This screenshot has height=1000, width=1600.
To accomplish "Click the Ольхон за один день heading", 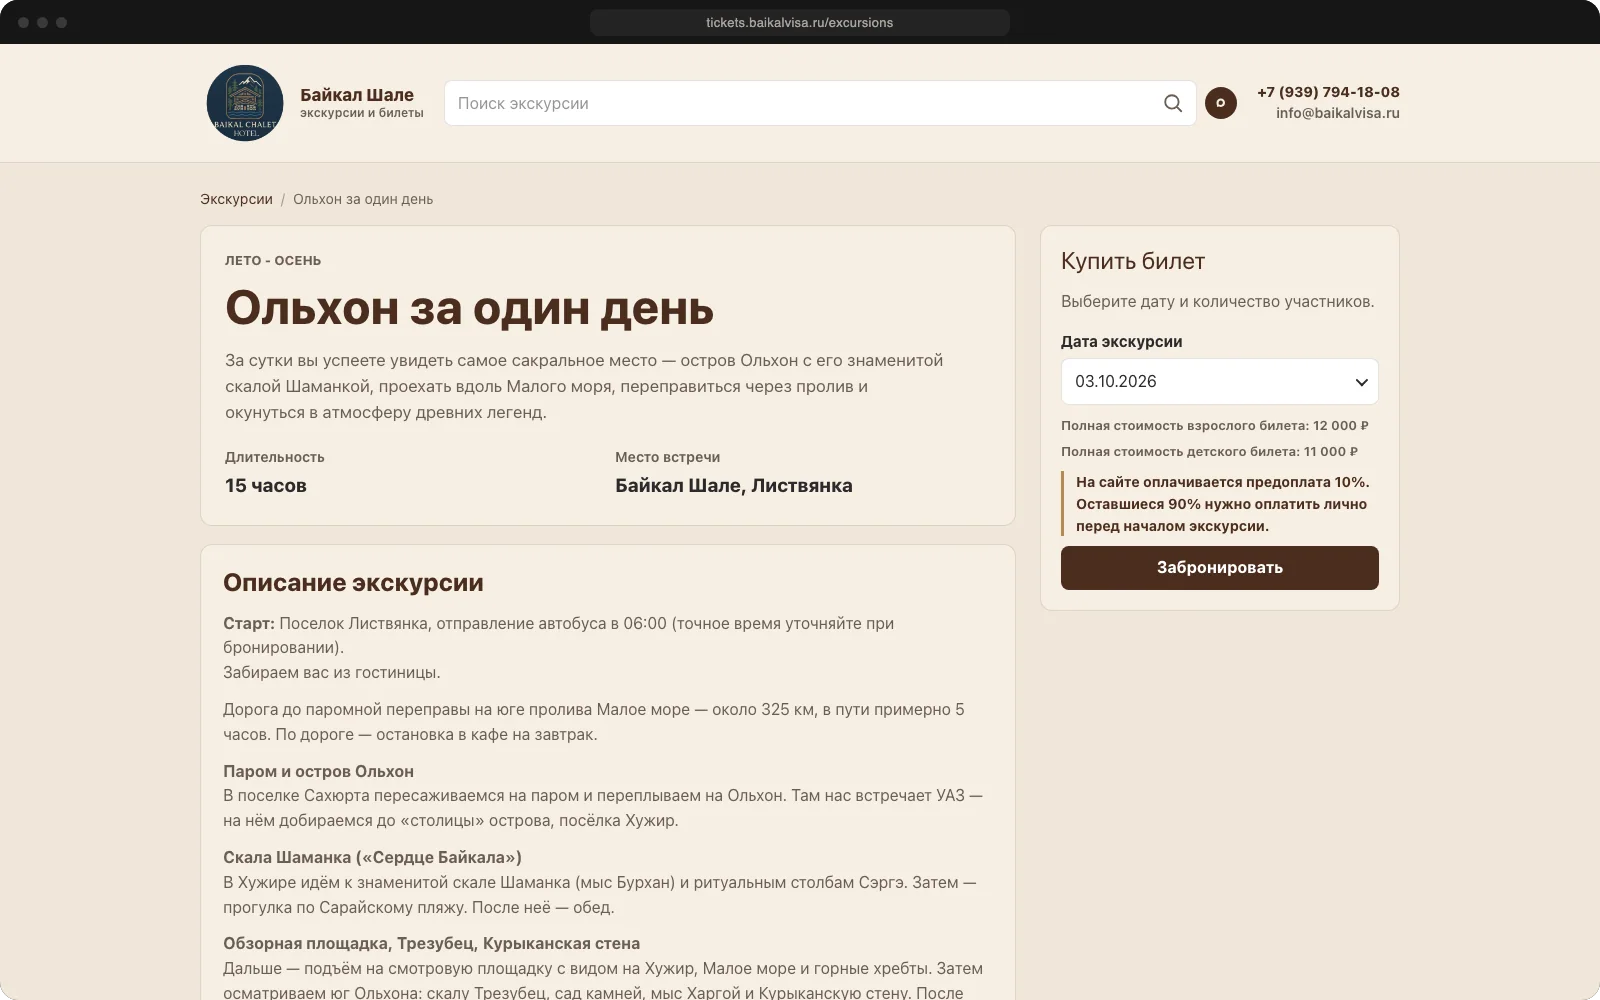I will pos(469,308).
